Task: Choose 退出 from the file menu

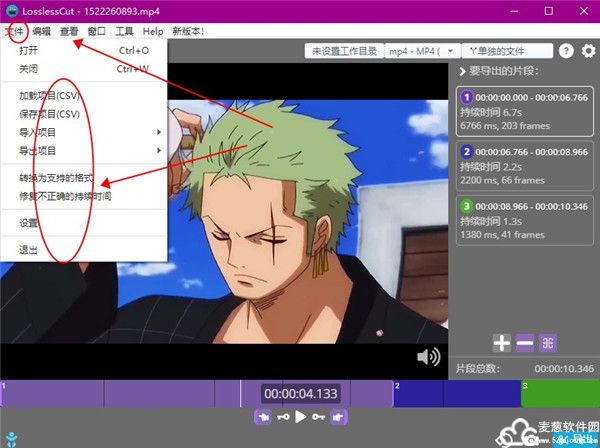Action: (x=84, y=250)
